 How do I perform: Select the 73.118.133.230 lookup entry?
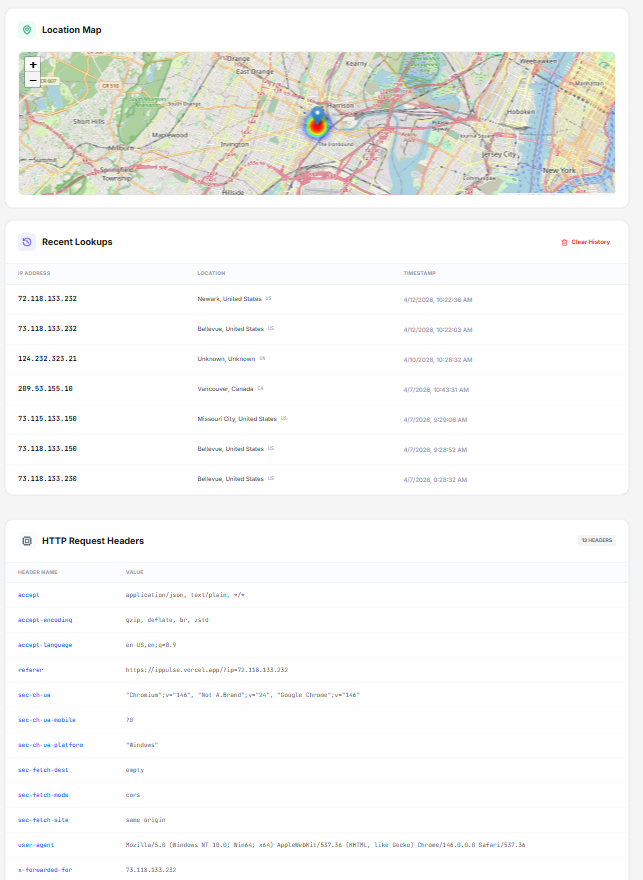pyautogui.click(x=47, y=479)
